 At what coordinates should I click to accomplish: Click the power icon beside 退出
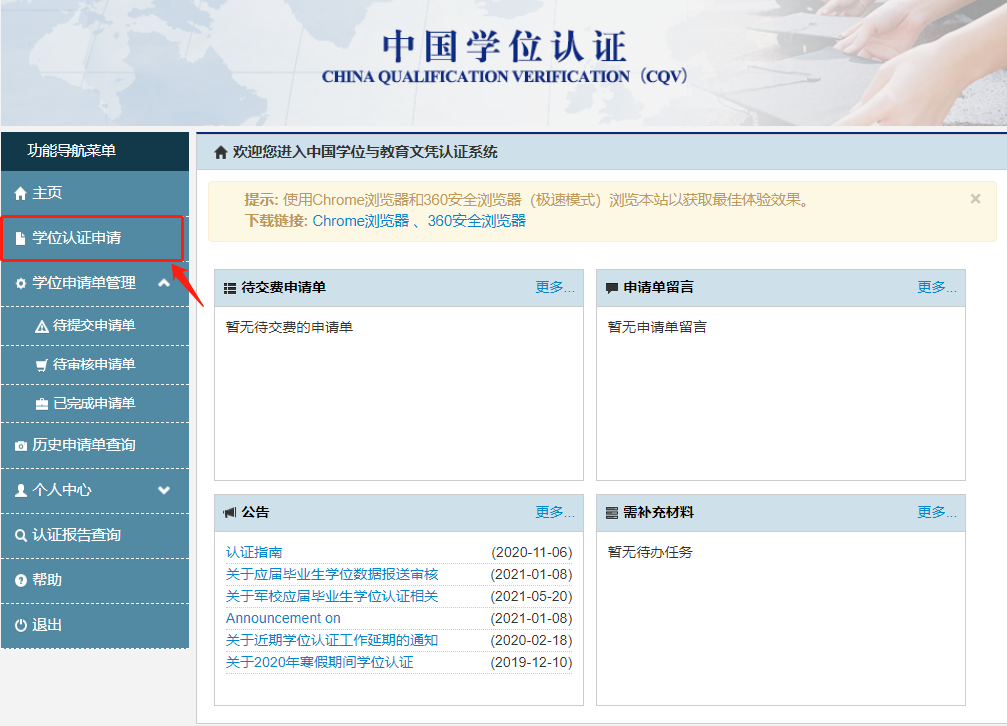click(21, 625)
